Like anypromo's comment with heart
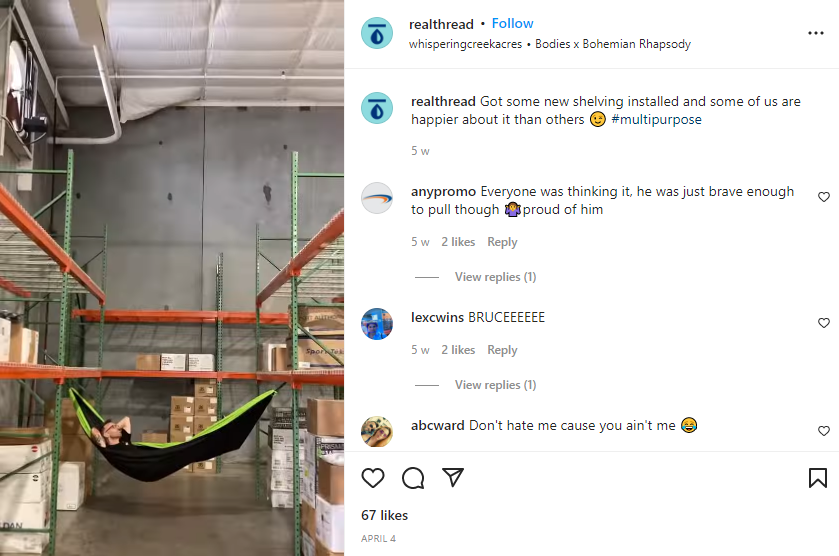The width and height of the screenshot is (839, 556). coord(824,197)
